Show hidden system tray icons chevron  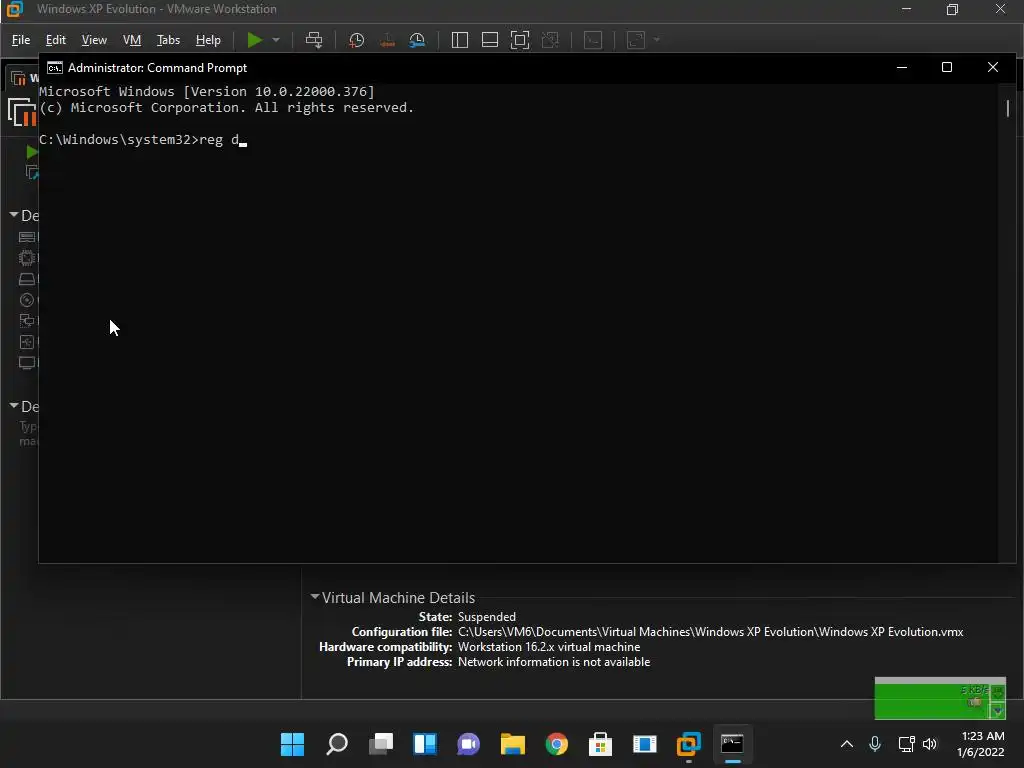click(846, 744)
